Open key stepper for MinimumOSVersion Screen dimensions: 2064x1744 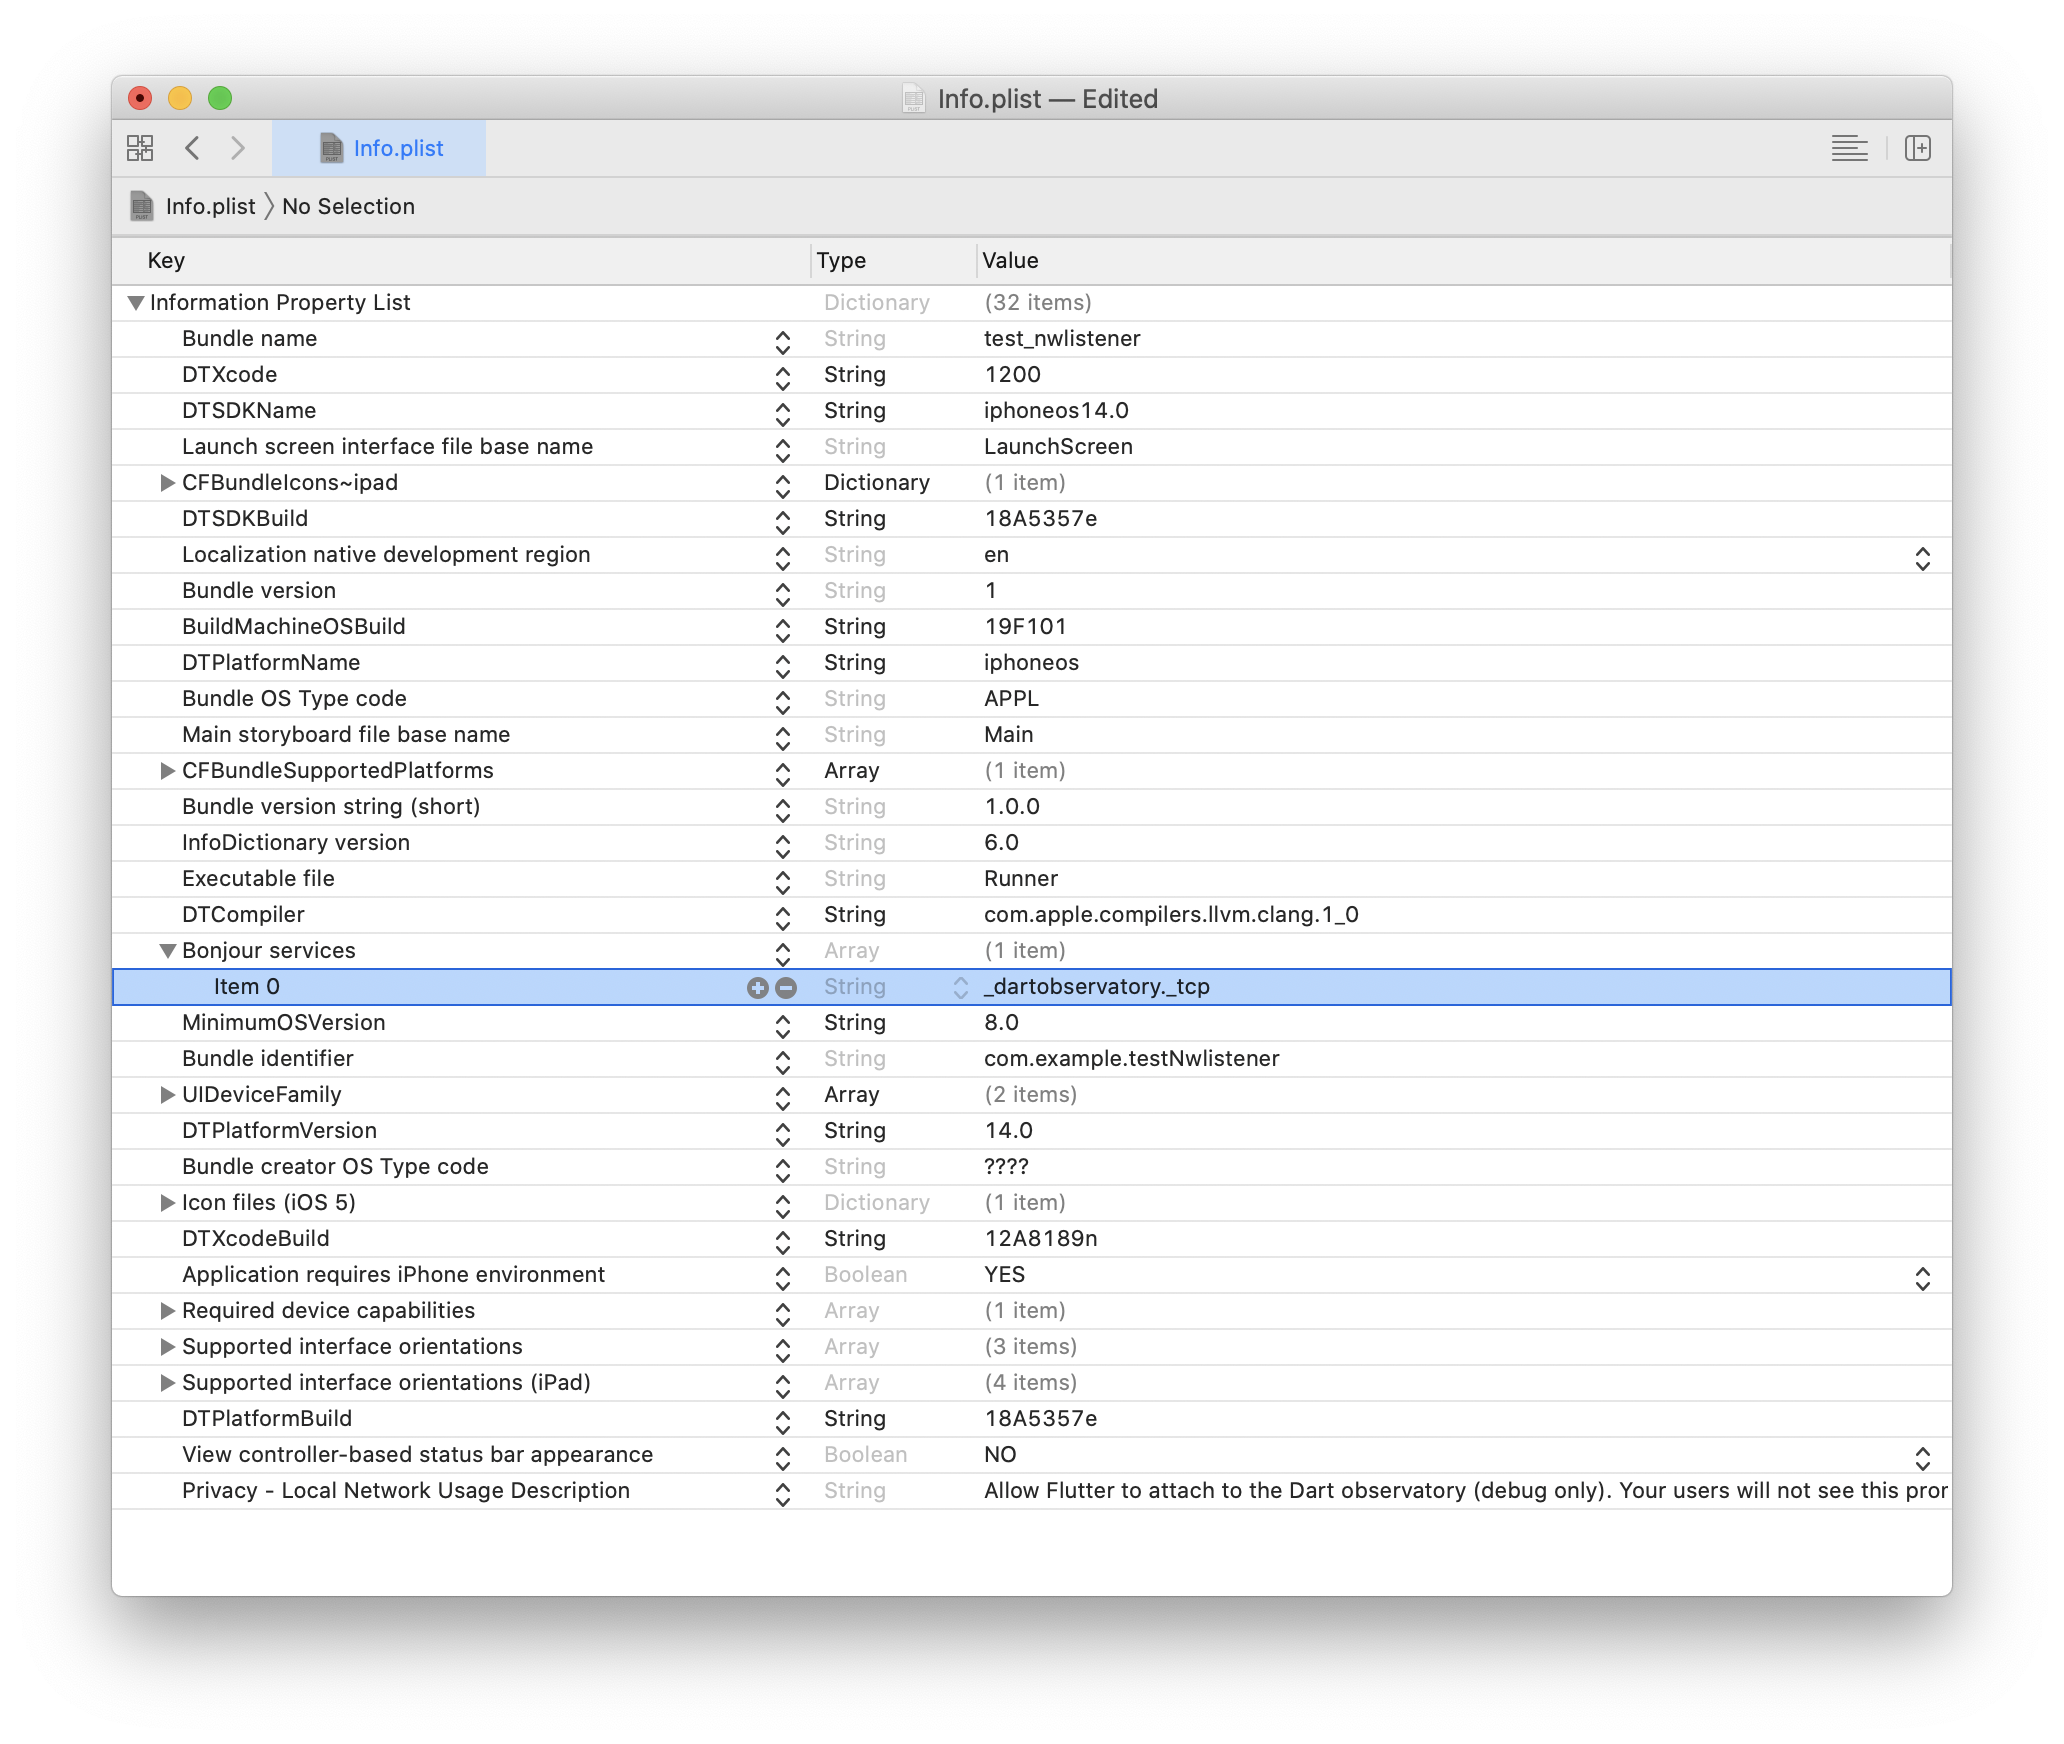coord(783,1026)
